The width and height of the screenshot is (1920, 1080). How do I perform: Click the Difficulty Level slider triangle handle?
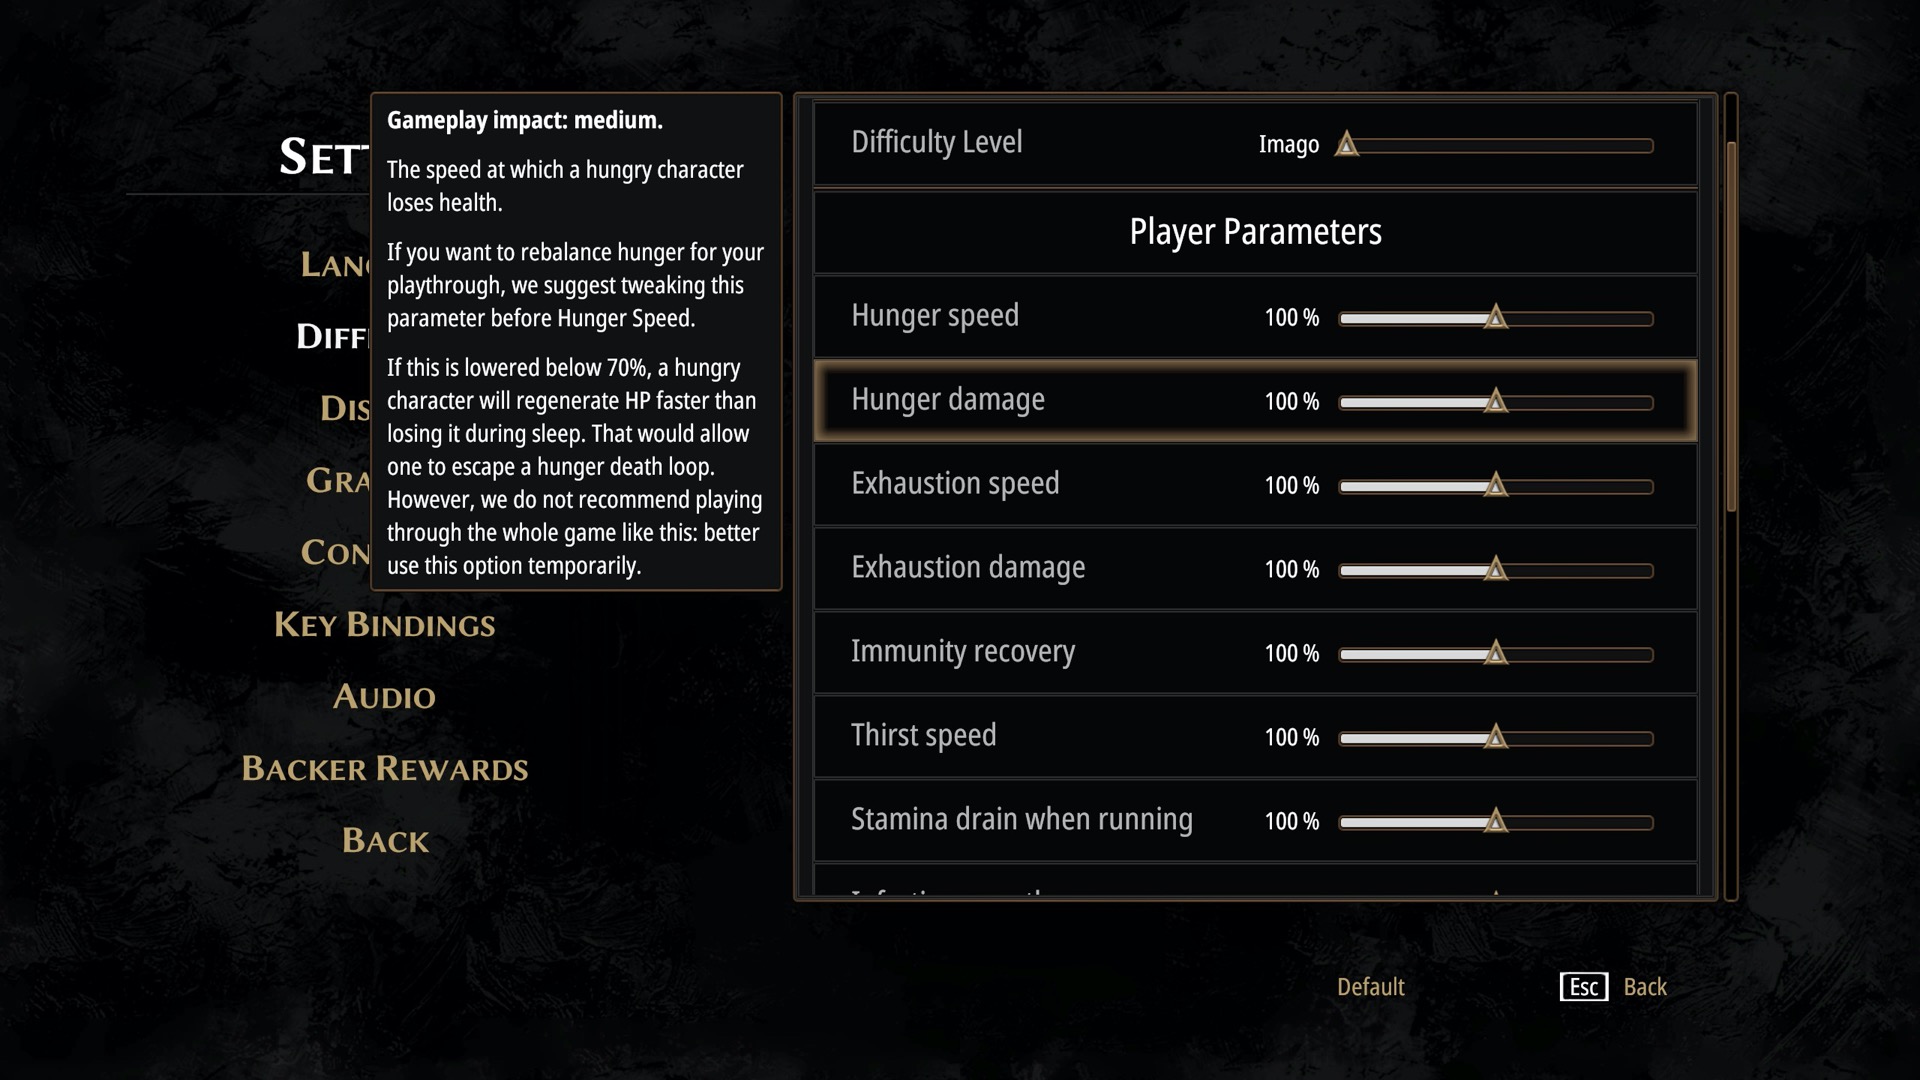[x=1347, y=145]
